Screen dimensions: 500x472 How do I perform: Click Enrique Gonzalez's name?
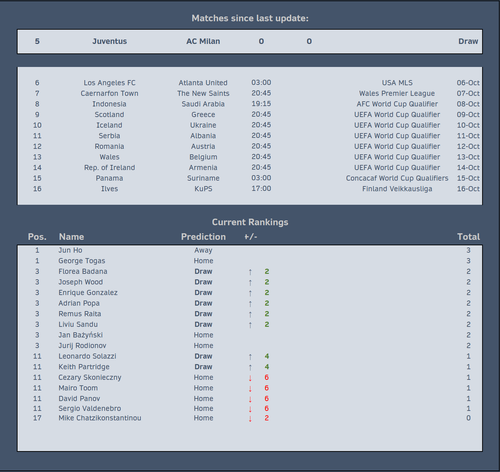tap(88, 293)
